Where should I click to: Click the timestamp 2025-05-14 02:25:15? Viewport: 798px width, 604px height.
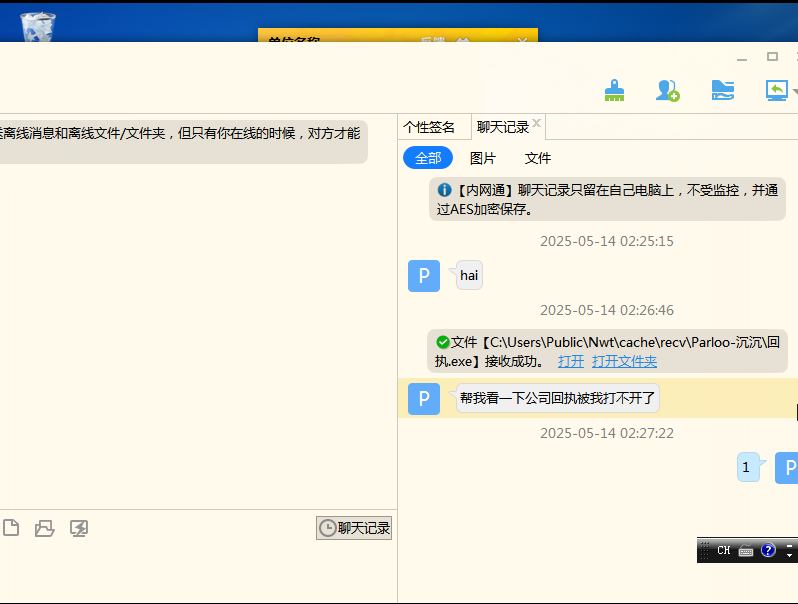tap(607, 241)
